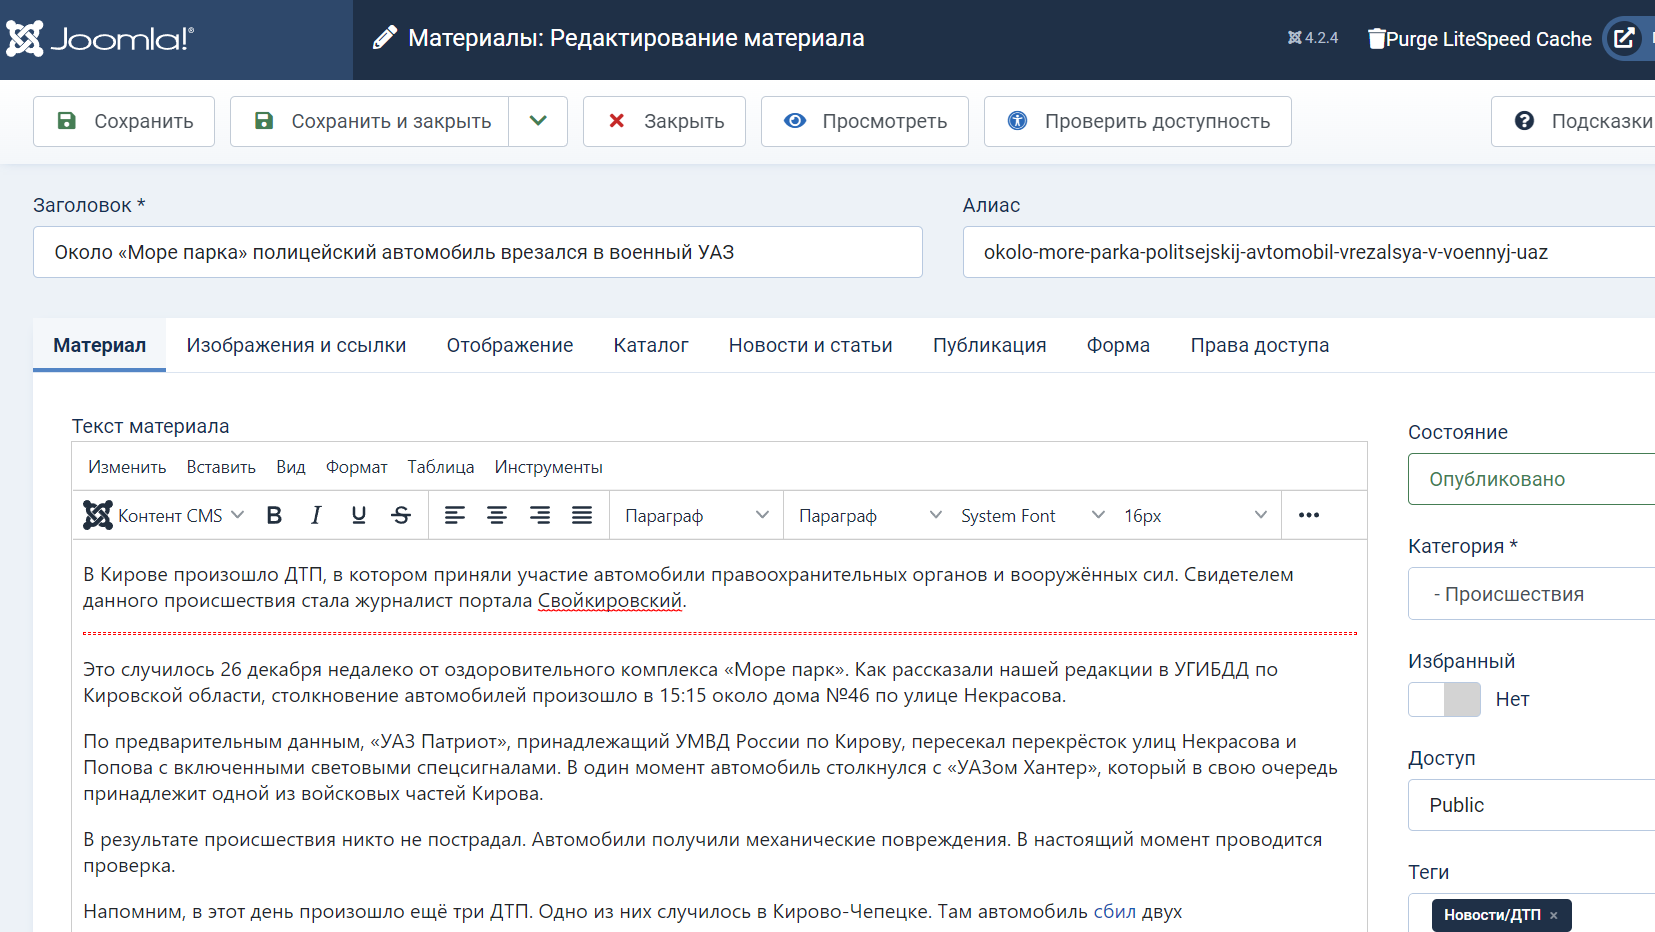Open the Контент CMS dropdown
Screen dimensions: 1655x932
point(165,516)
